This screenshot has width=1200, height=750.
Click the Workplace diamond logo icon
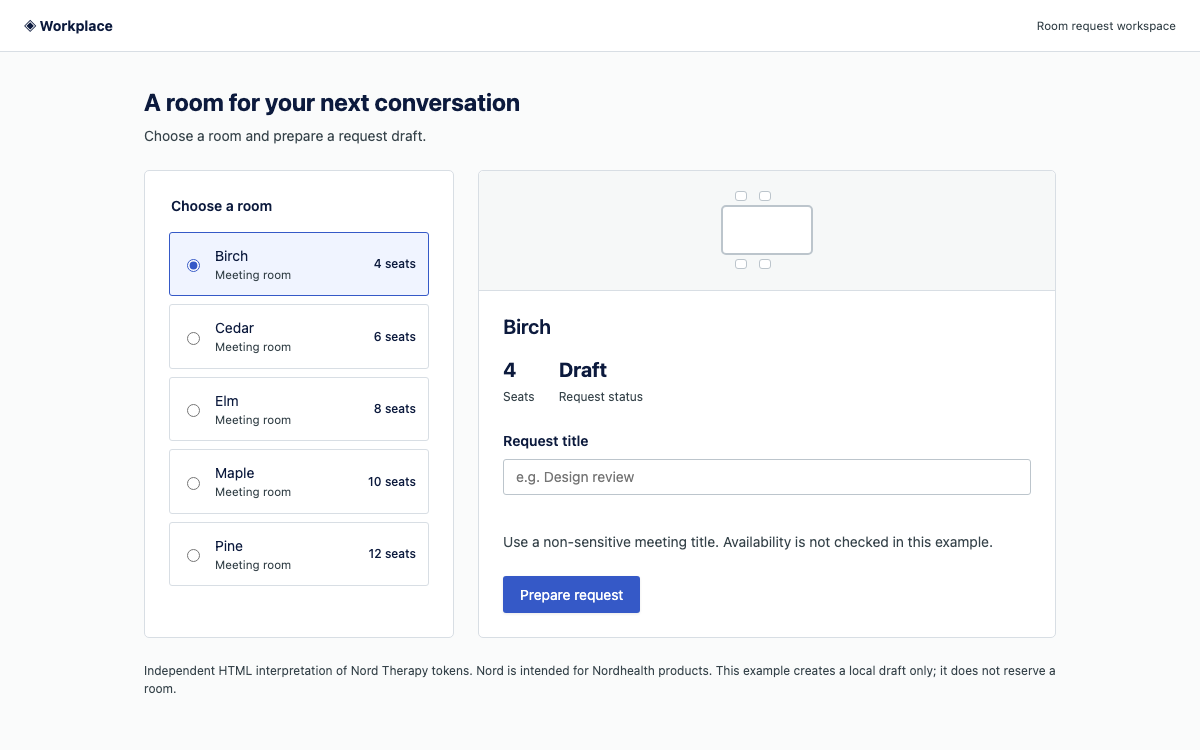tap(30, 26)
